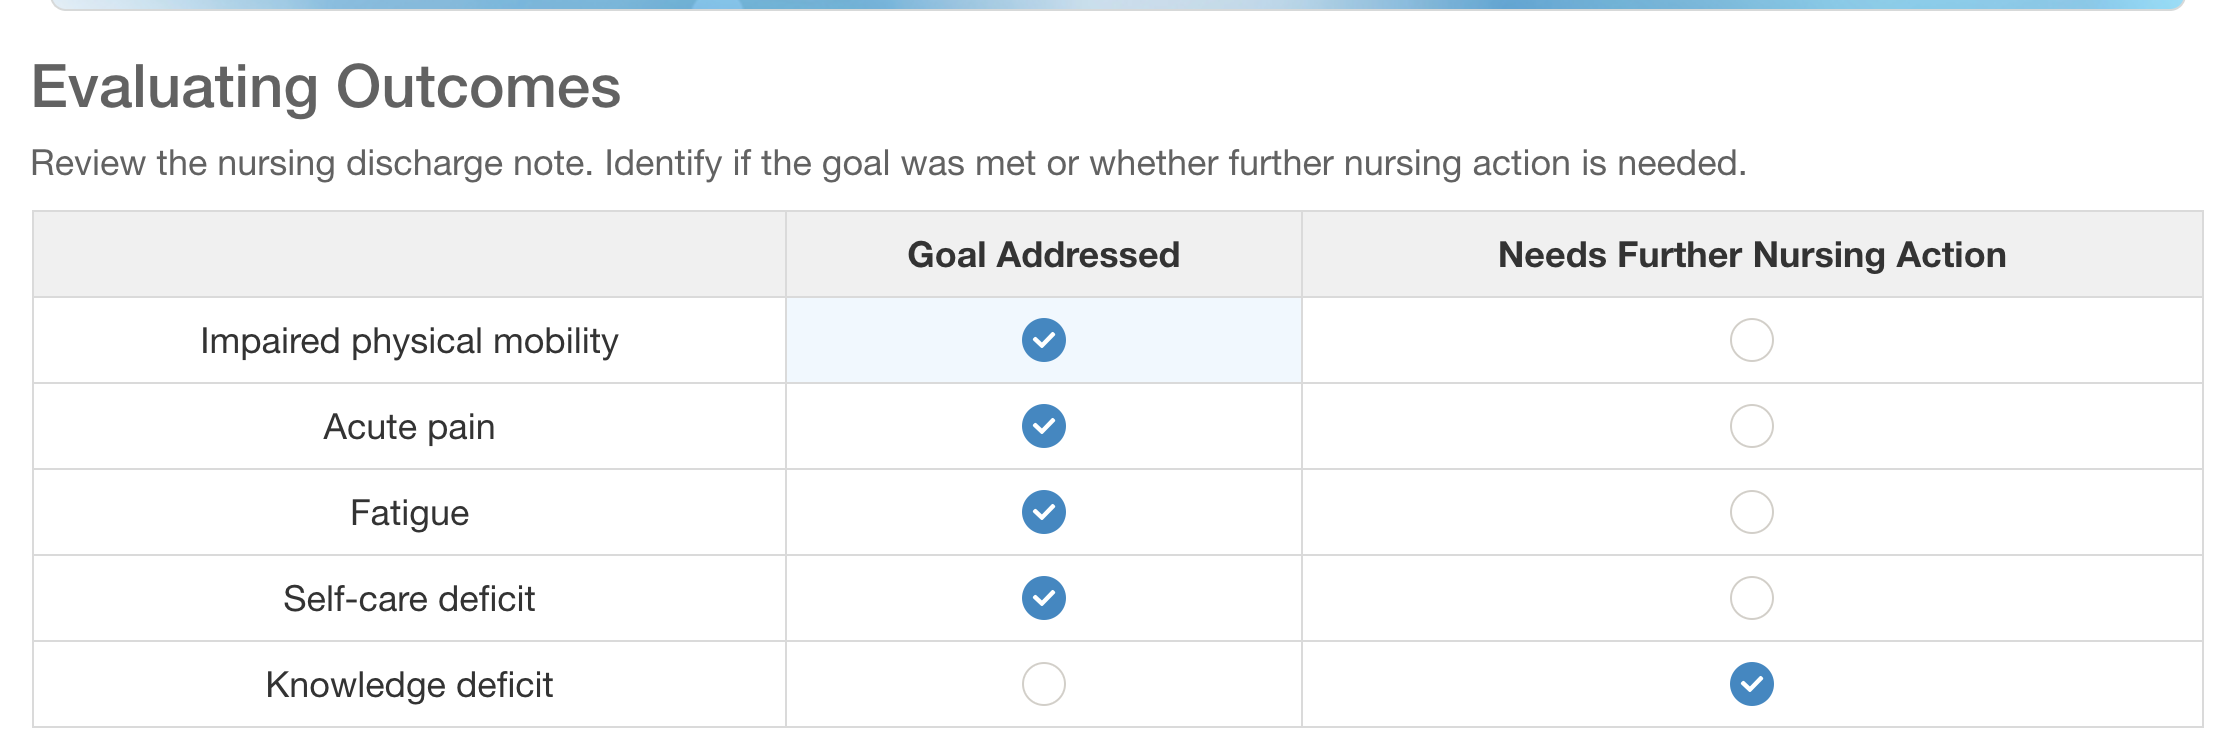
Task: Select Goal Addressed for Self-care deficit
Action: click(x=1043, y=598)
